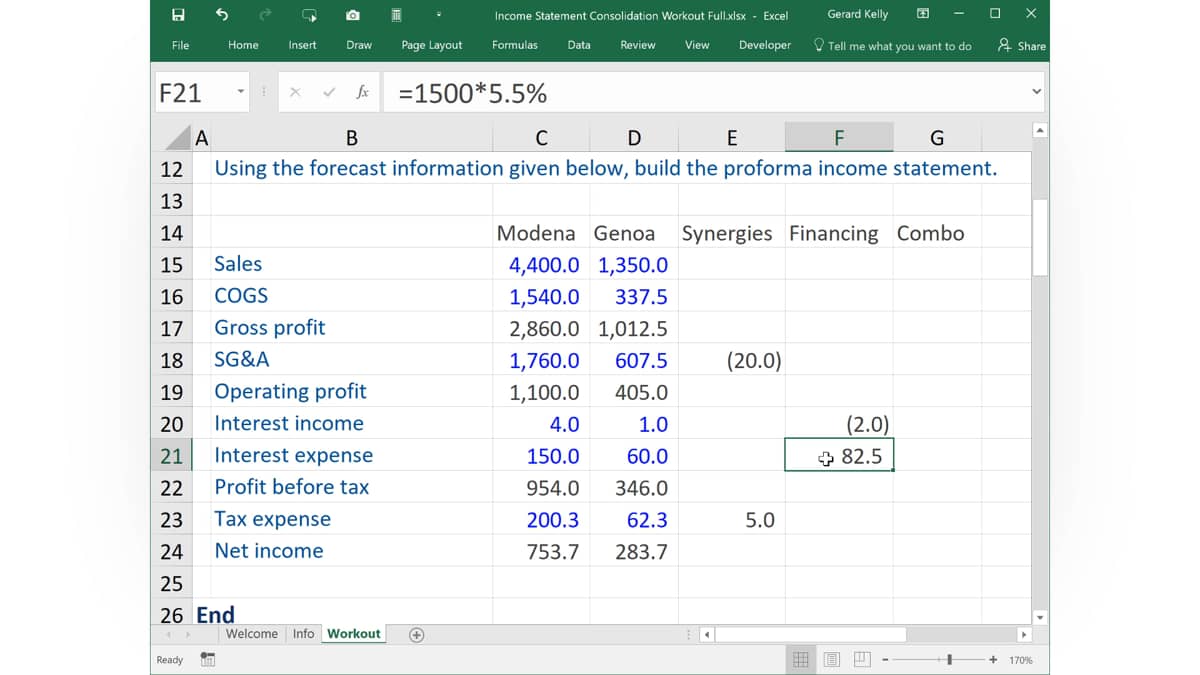
Task: Click the Select All corner triangle
Action: [177, 138]
